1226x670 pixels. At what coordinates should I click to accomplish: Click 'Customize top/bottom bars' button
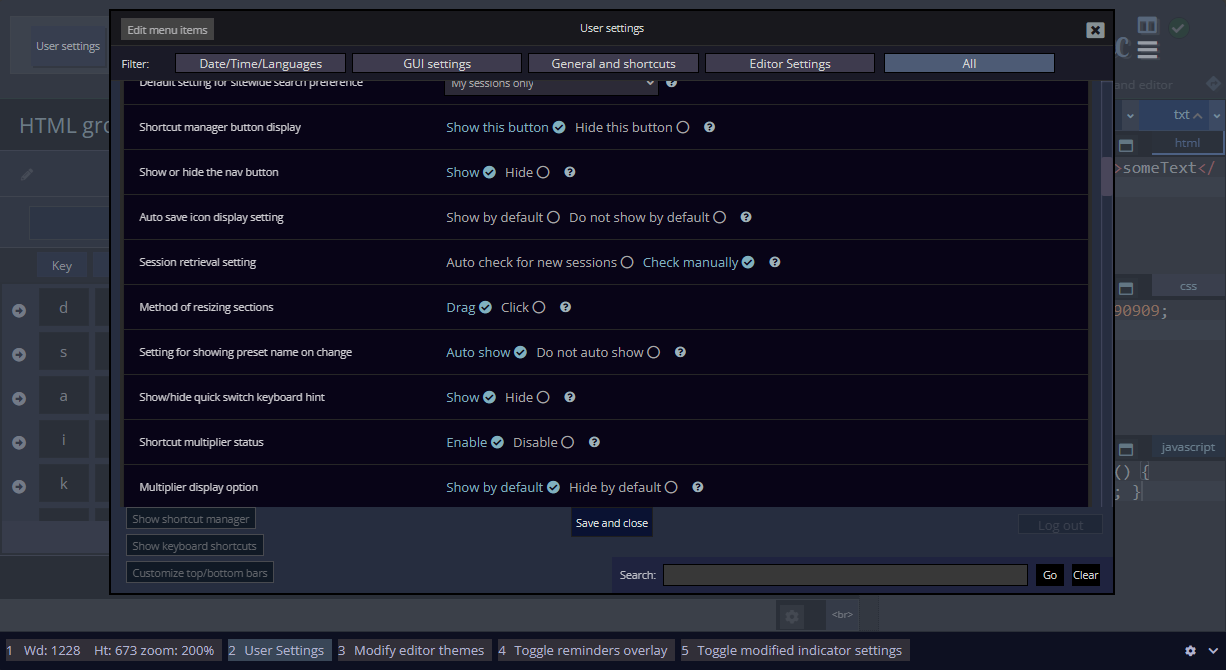coord(200,573)
